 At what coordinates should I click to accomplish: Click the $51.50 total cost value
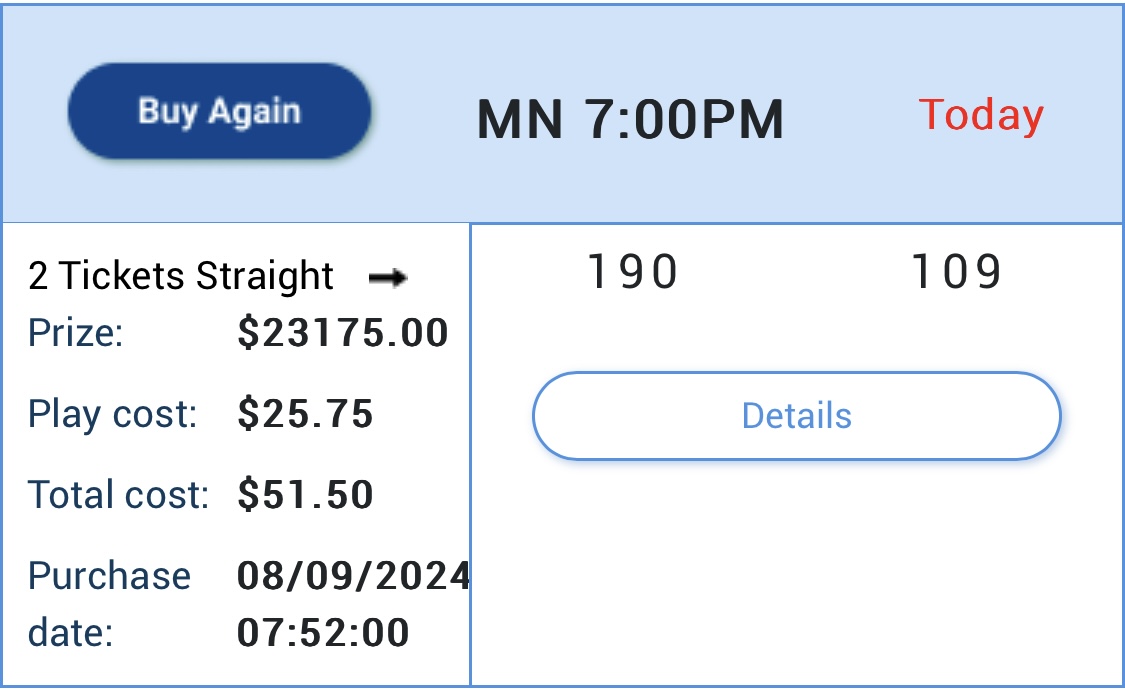305,495
